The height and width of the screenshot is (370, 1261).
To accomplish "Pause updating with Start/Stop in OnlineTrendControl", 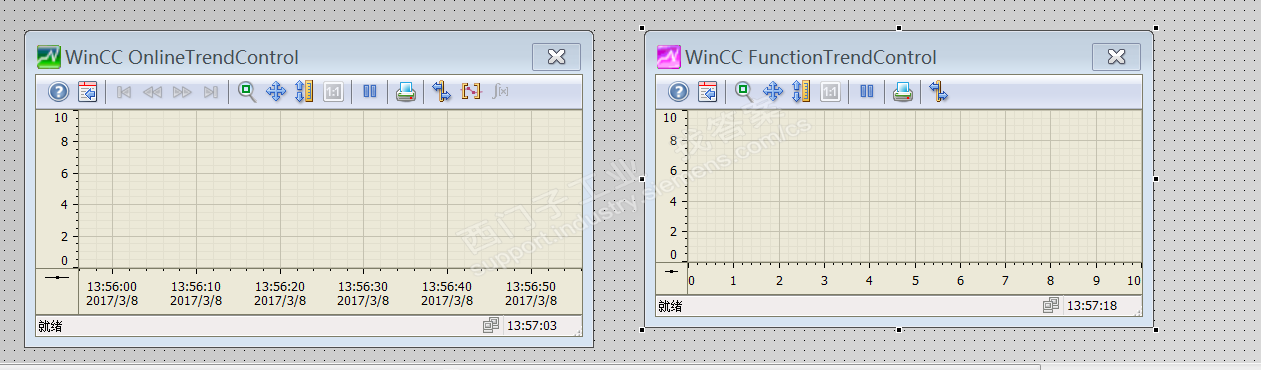I will coord(370,92).
